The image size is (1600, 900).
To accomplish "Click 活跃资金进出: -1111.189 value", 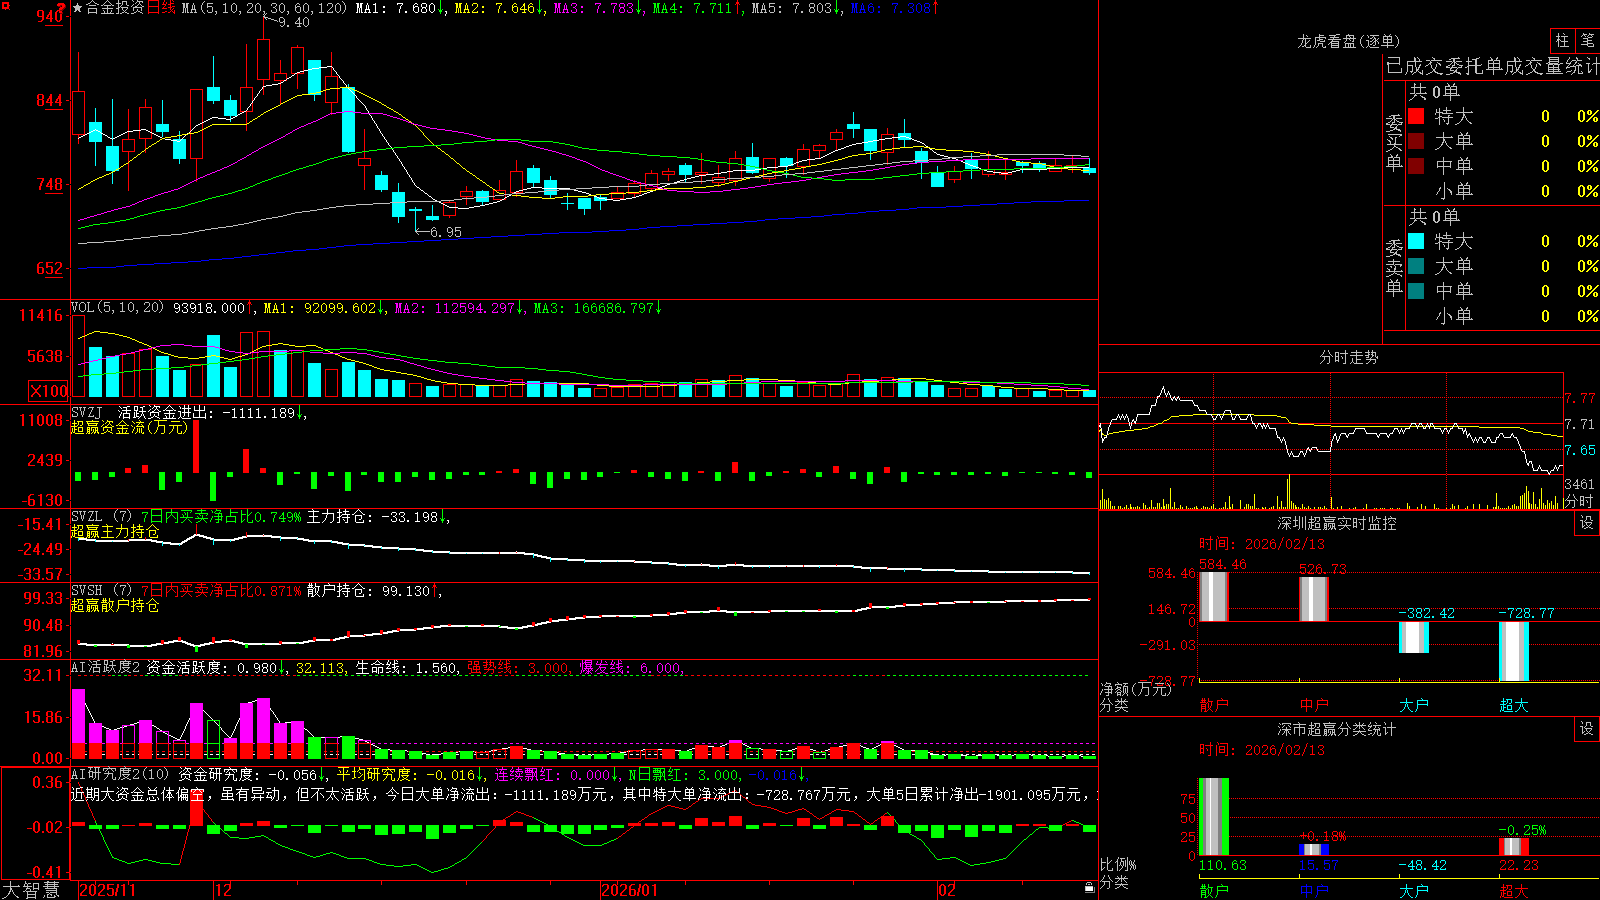I will pyautogui.click(x=212, y=412).
